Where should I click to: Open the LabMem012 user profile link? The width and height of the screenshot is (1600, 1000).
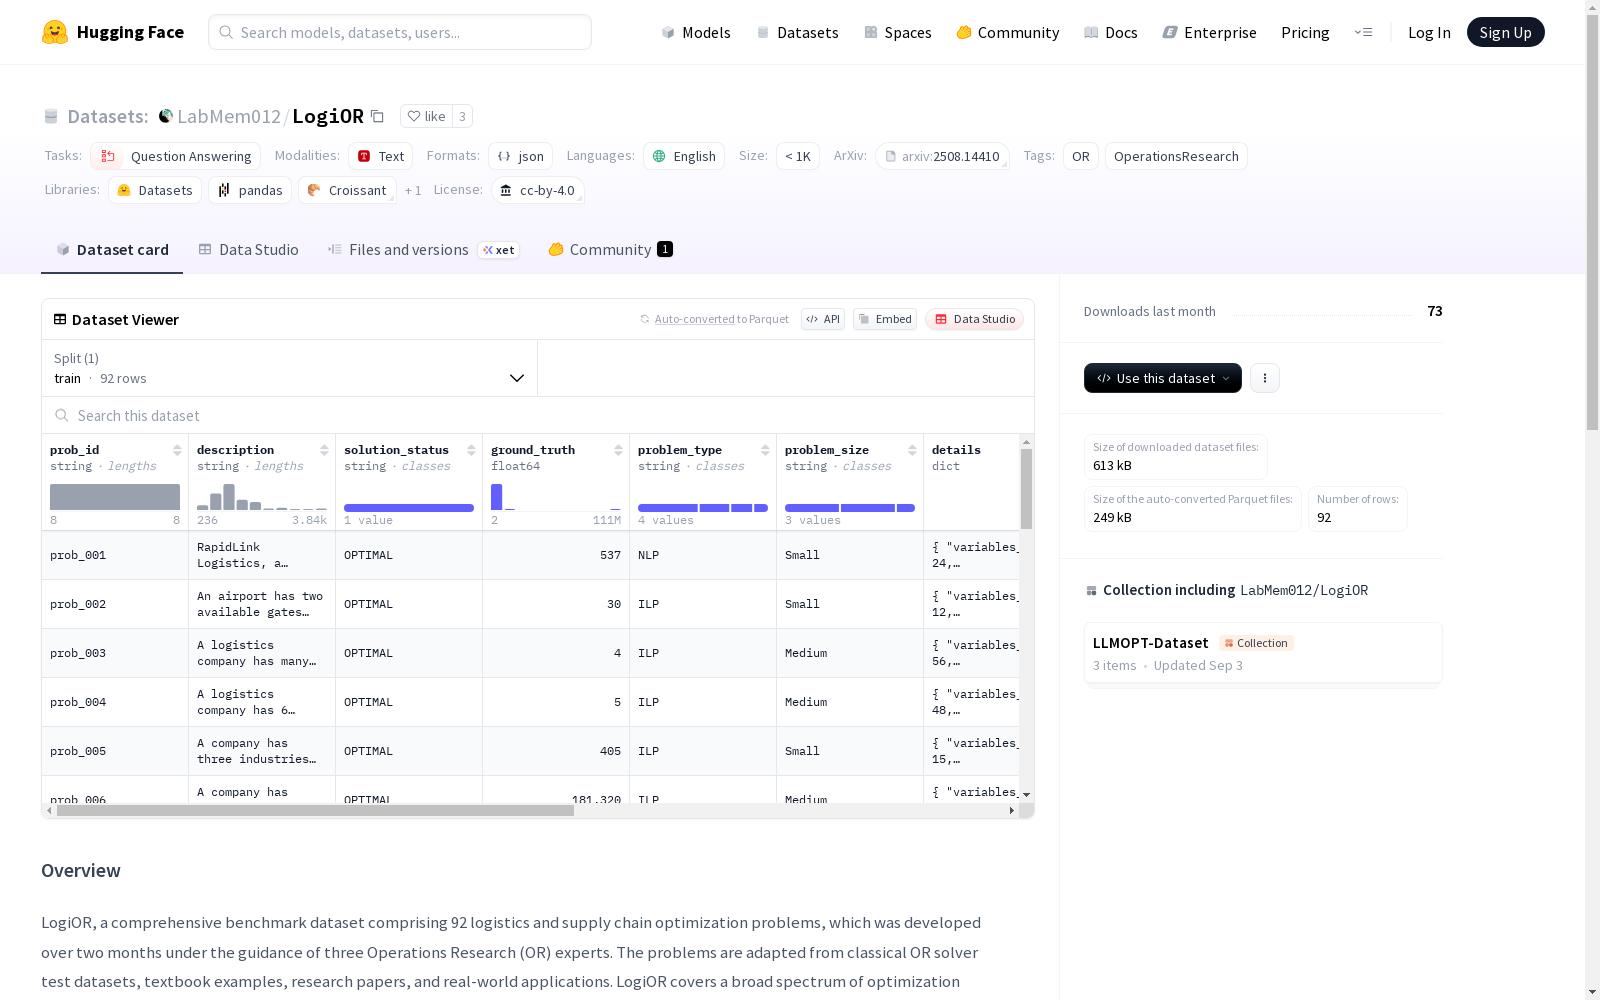[229, 116]
